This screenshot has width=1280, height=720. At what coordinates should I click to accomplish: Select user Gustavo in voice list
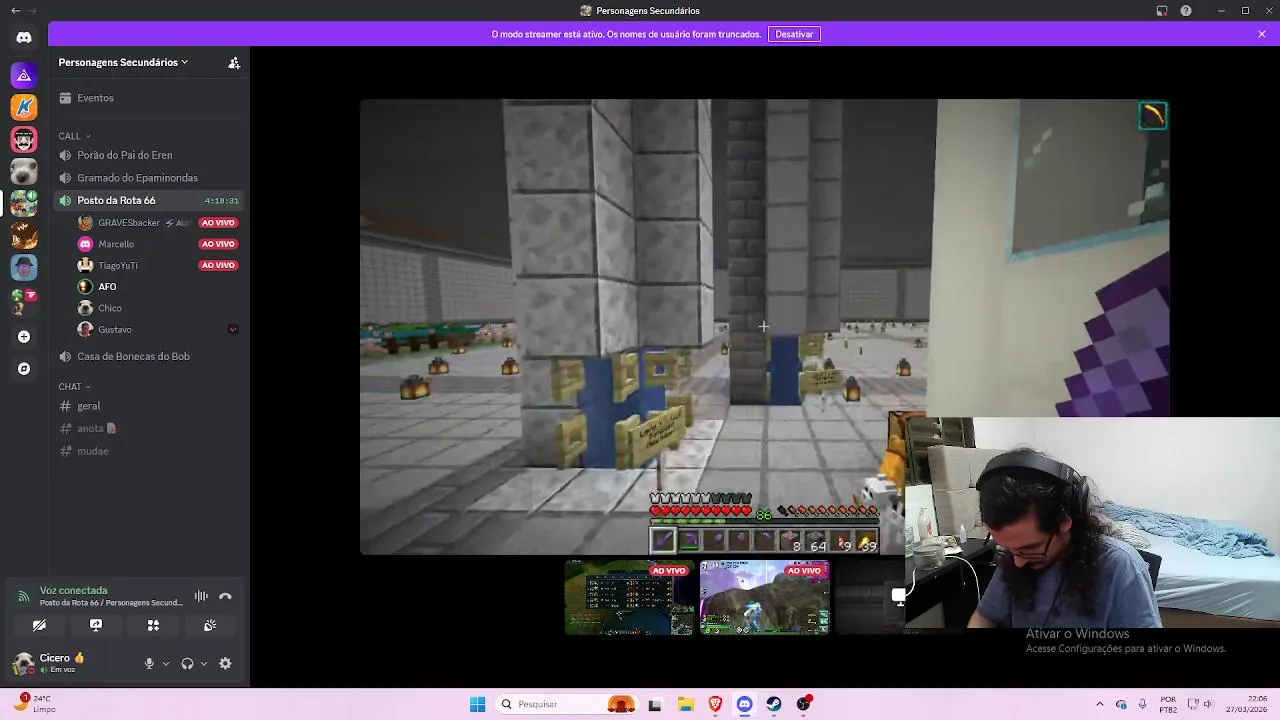[158, 329]
